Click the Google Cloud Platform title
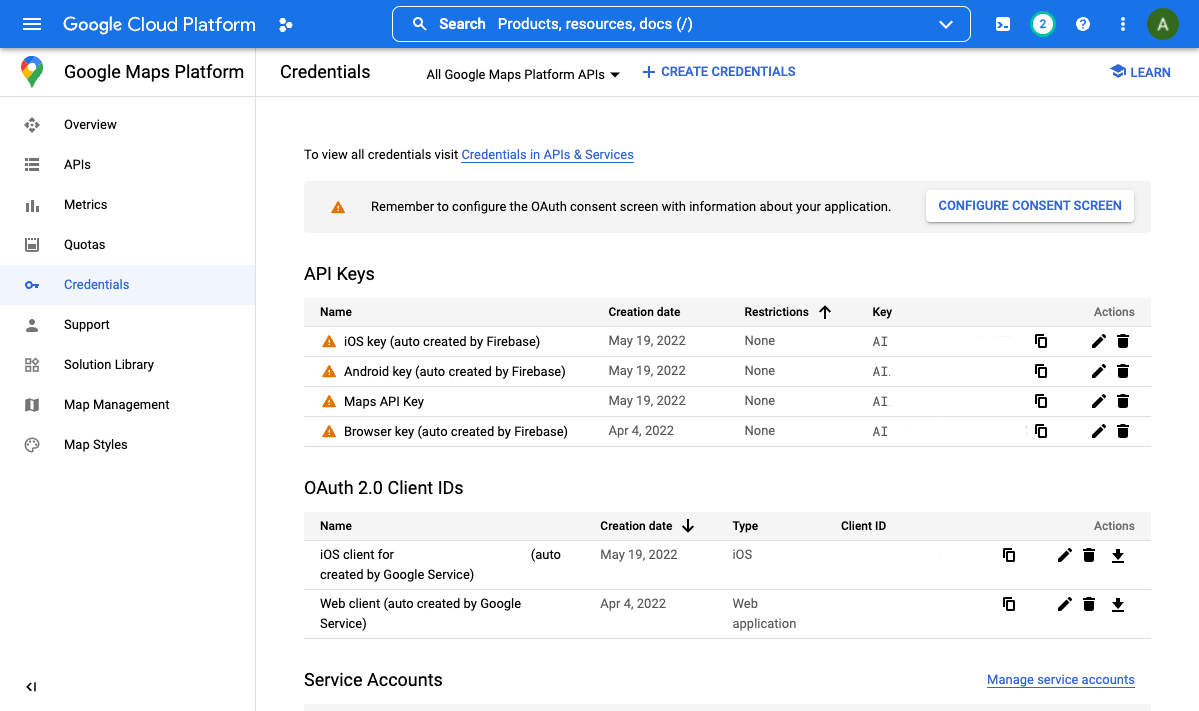 [x=159, y=24]
